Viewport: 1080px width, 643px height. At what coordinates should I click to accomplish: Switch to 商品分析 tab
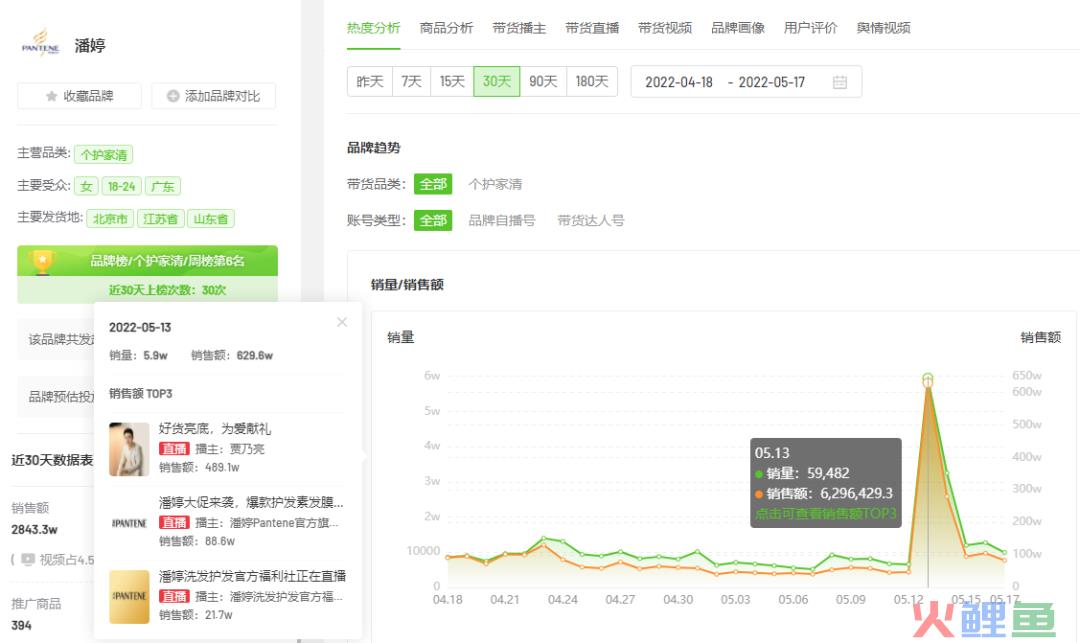coord(446,28)
